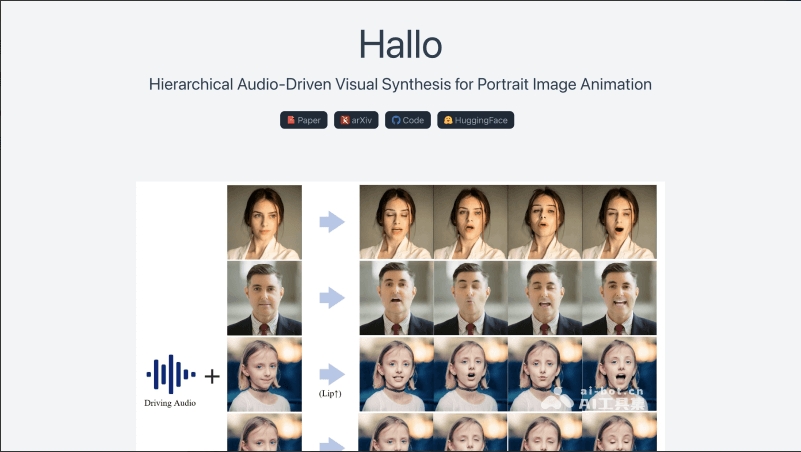Open the HuggingFace button

click(x=476, y=120)
